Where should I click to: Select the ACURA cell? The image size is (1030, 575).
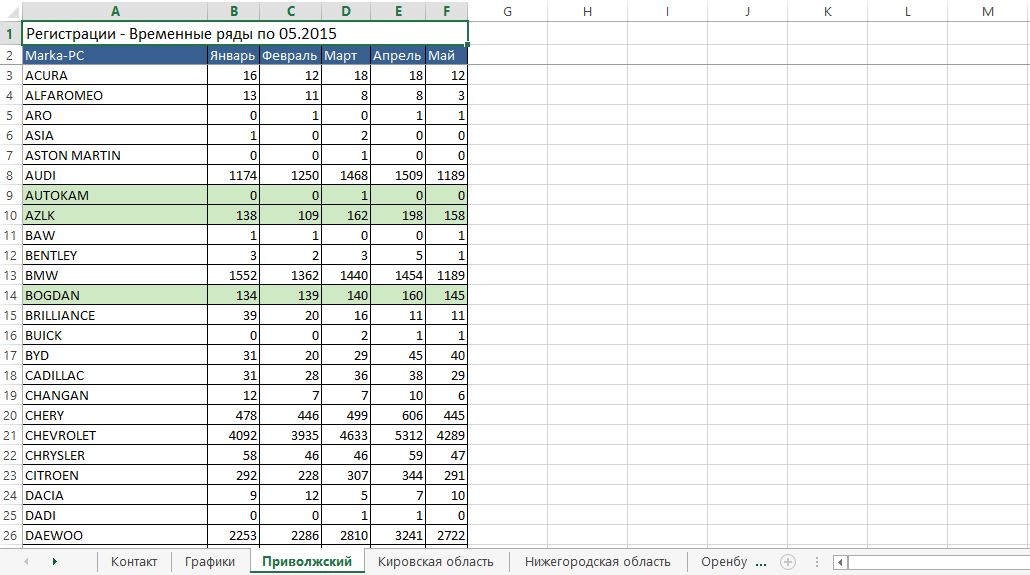pyautogui.click(x=115, y=75)
